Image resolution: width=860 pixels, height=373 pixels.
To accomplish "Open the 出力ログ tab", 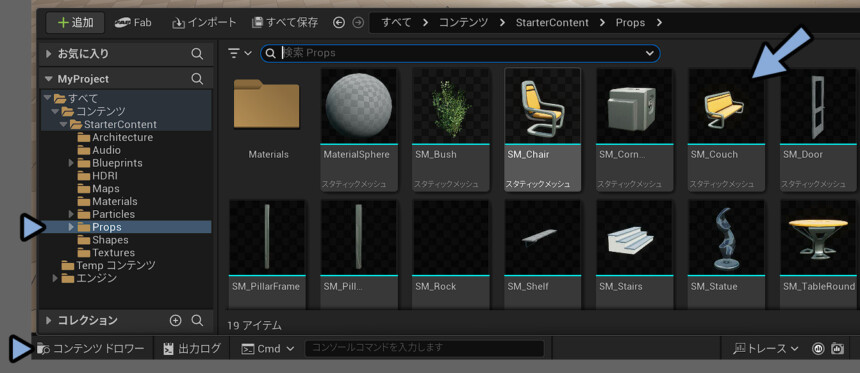I will pos(192,348).
